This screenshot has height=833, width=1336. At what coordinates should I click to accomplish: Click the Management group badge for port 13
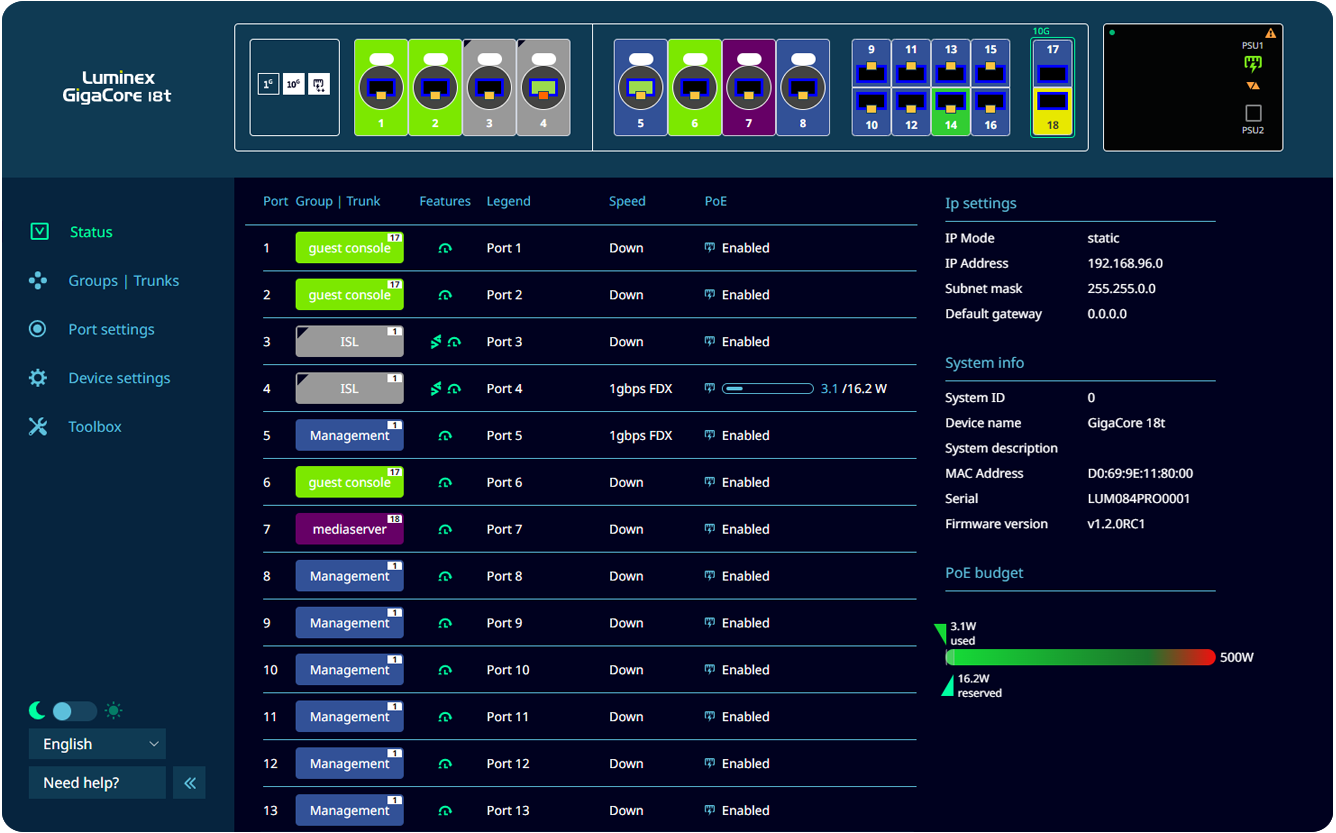349,811
